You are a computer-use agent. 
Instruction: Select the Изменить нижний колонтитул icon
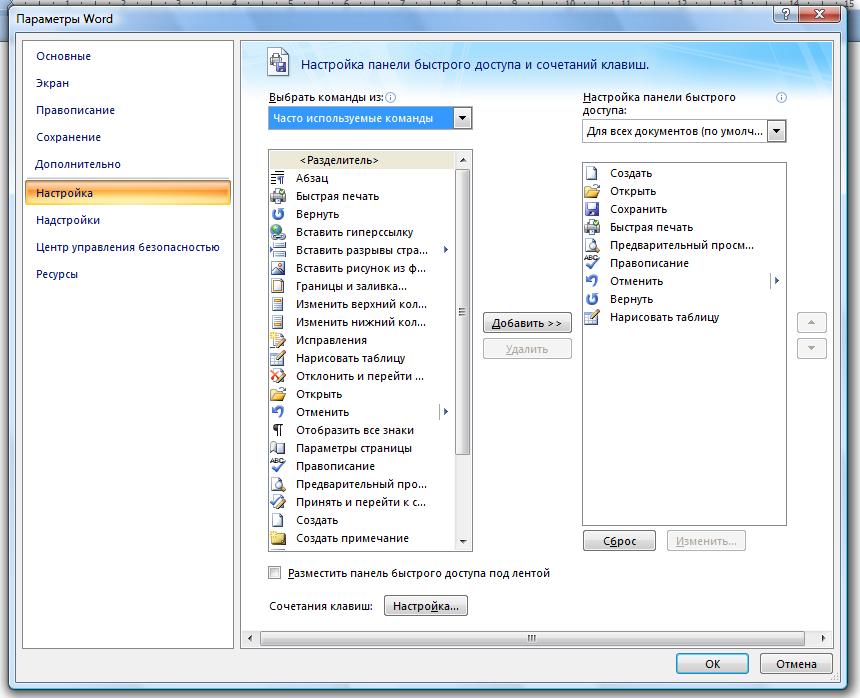tap(278, 322)
